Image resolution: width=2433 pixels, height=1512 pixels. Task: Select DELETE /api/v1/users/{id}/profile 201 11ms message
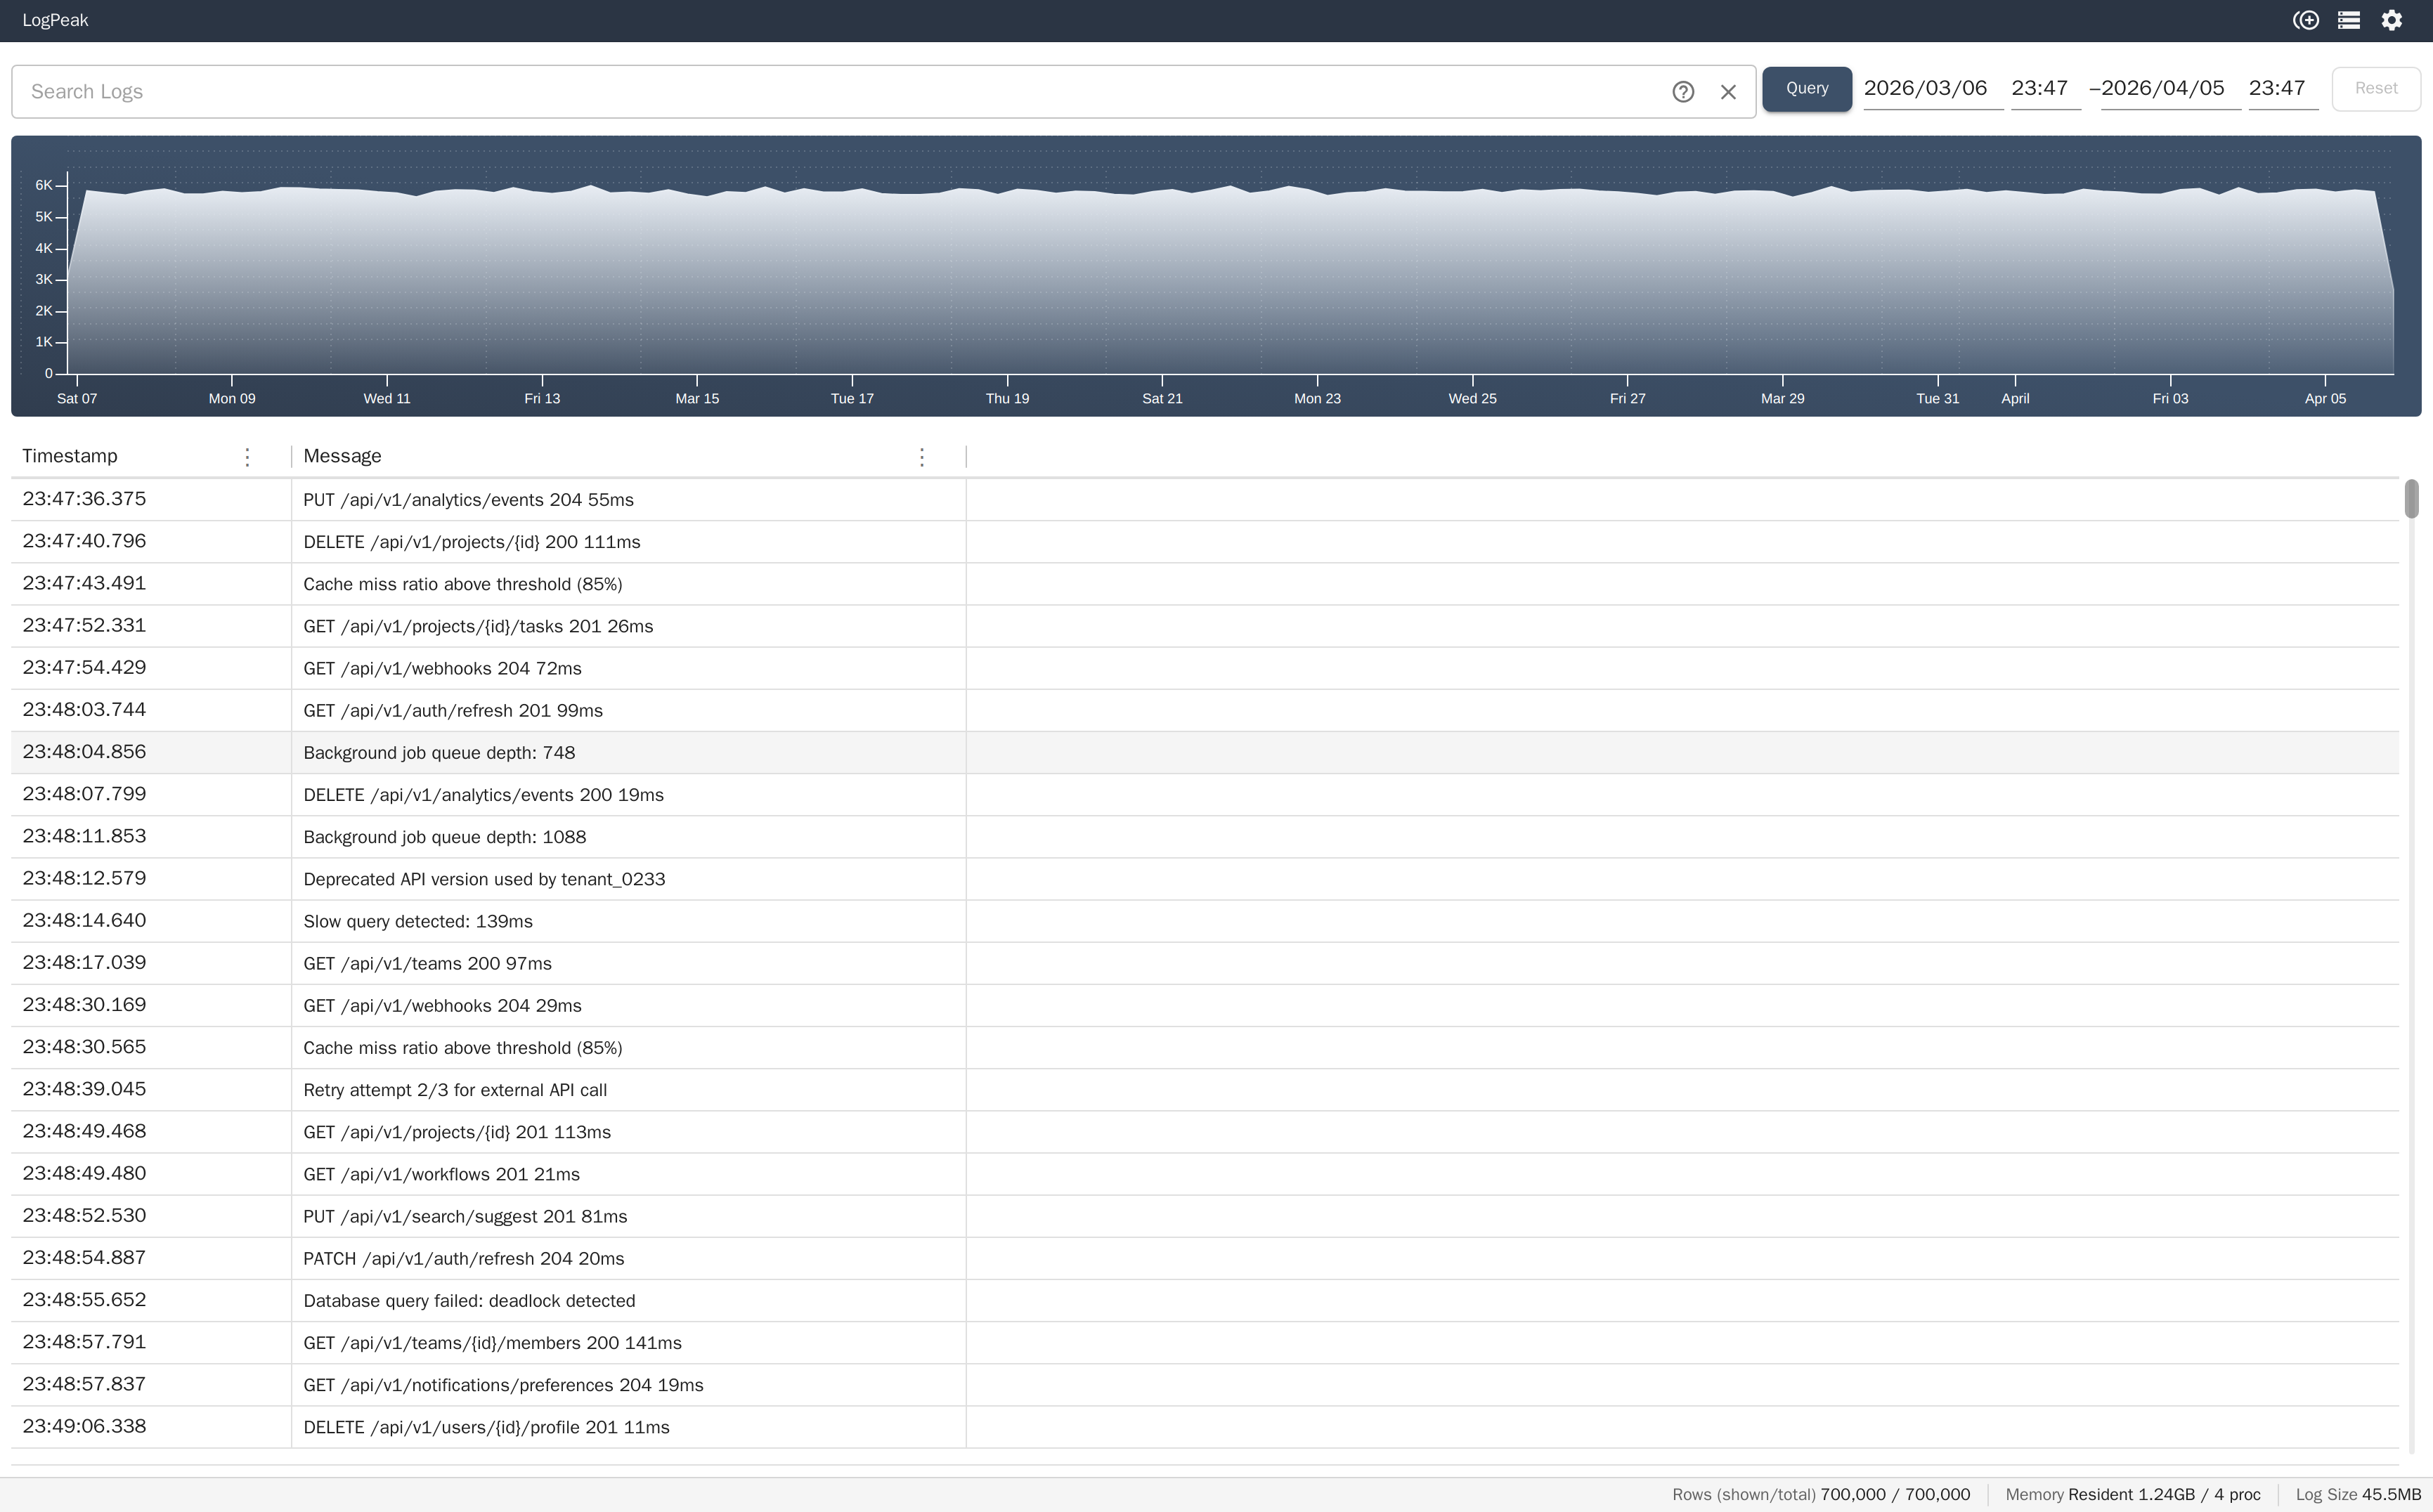[x=486, y=1427]
